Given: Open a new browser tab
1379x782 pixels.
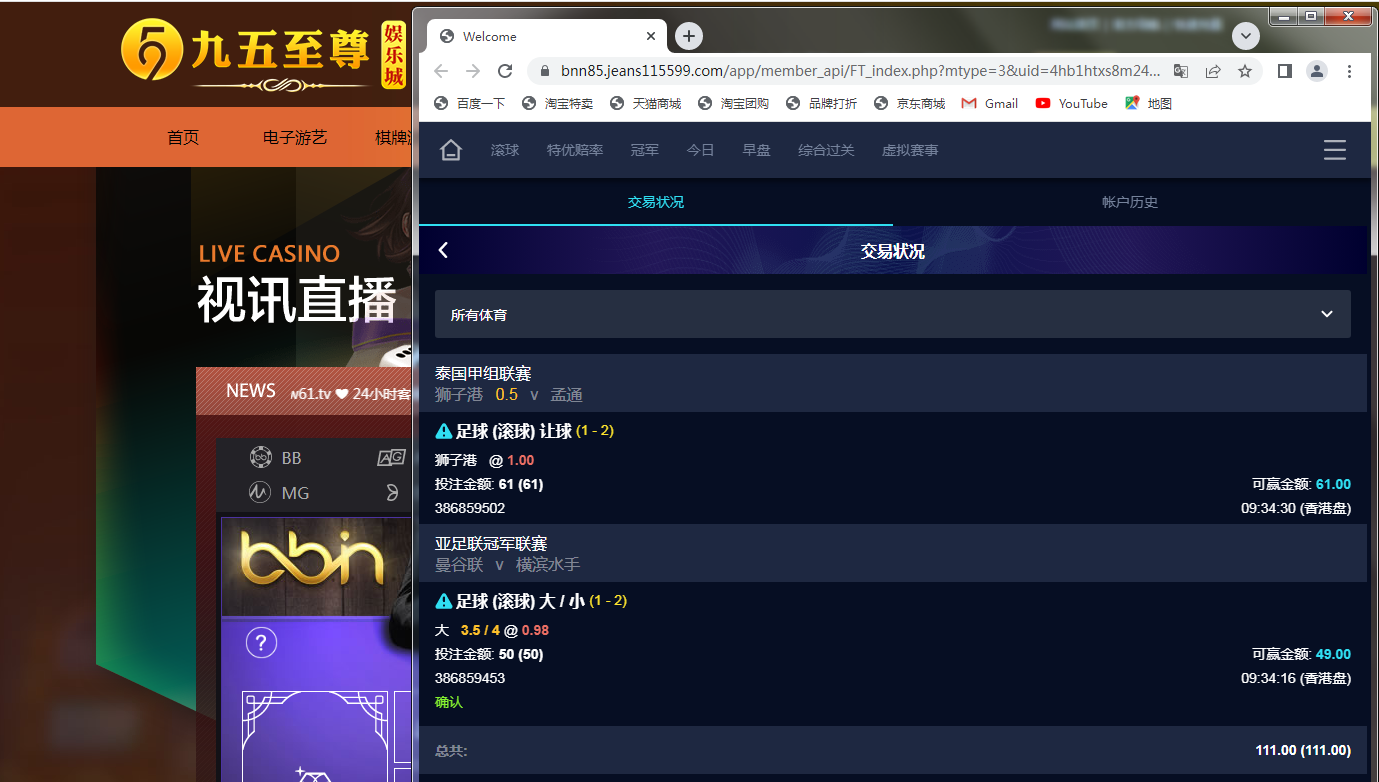Looking at the screenshot, I should click(x=688, y=36).
